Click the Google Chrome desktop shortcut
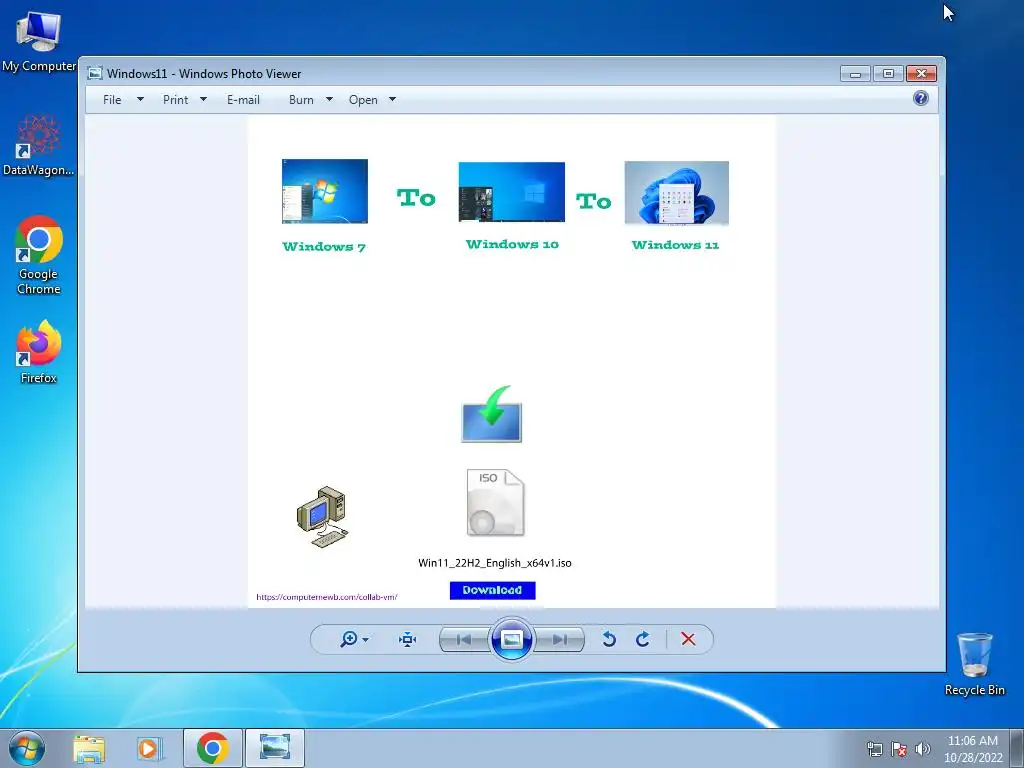The image size is (1024, 768). tap(39, 255)
